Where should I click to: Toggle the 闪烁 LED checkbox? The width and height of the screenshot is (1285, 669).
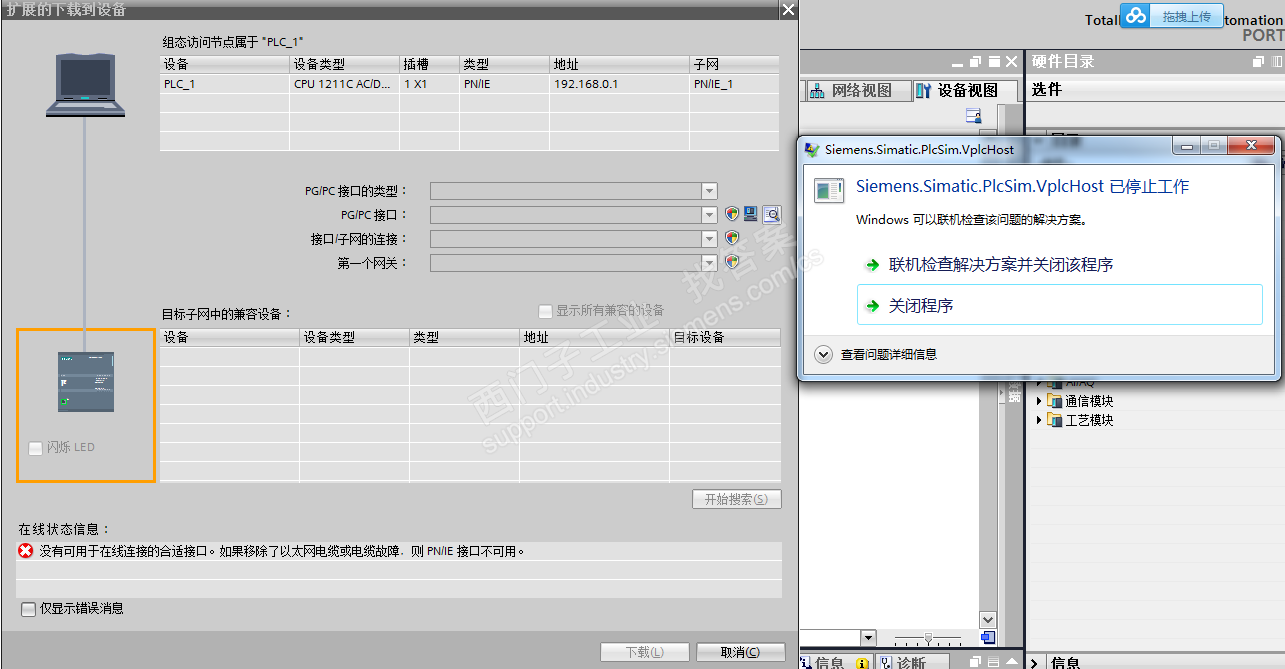click(x=35, y=447)
